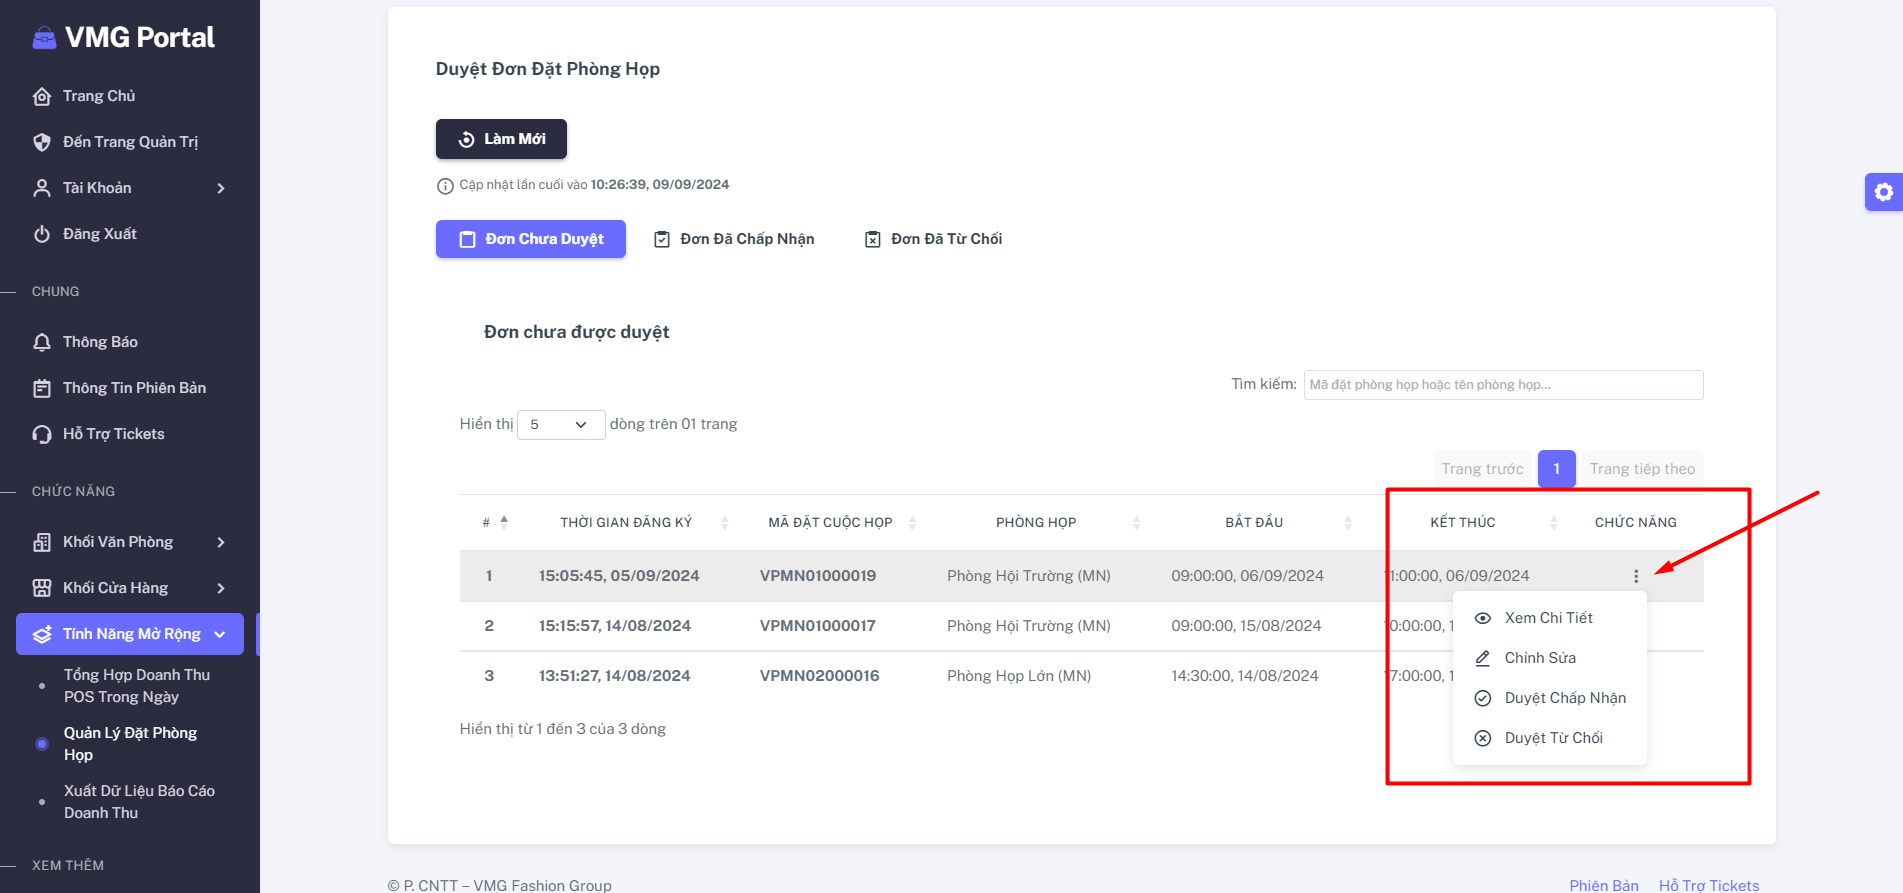This screenshot has width=1903, height=893.
Task: Choose Chỉnh Sửa from context menu
Action: (x=1549, y=658)
